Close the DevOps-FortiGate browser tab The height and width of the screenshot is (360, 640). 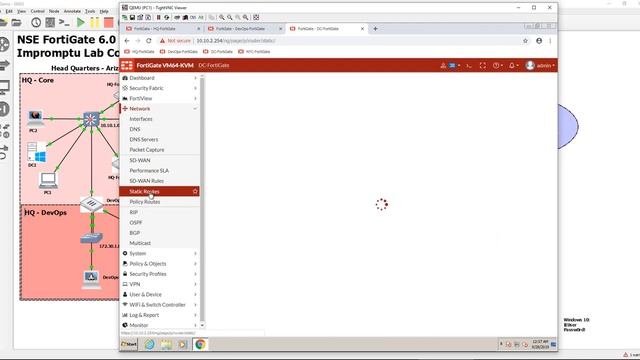point(280,29)
